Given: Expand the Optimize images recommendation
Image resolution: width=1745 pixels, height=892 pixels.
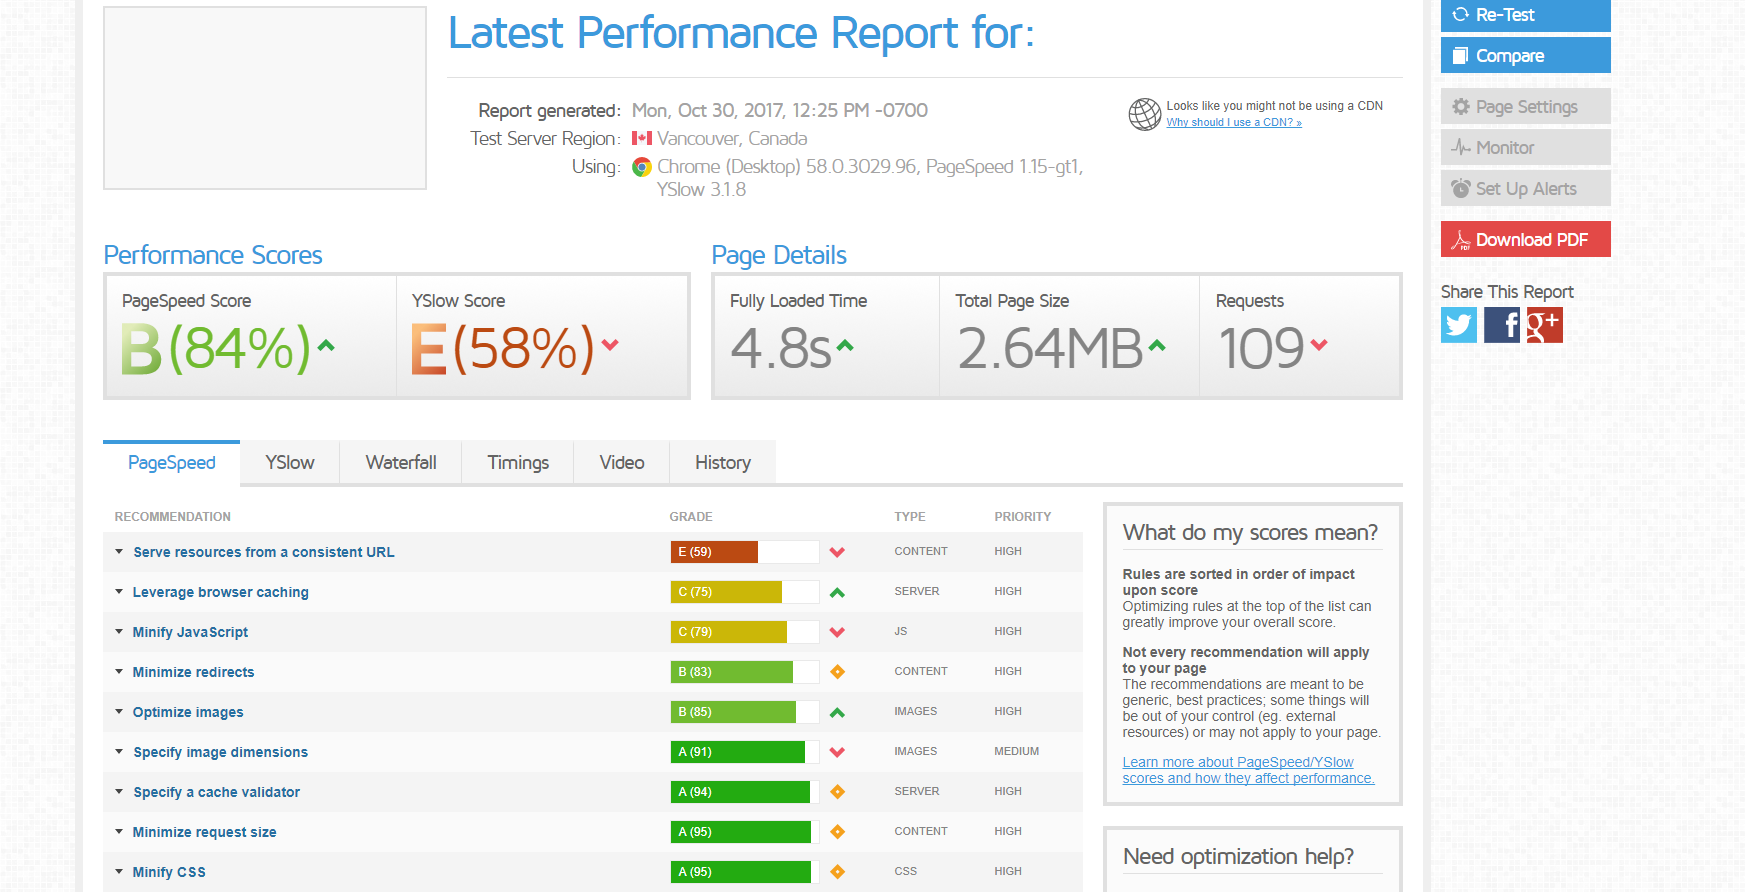Looking at the screenshot, I should coord(188,712).
